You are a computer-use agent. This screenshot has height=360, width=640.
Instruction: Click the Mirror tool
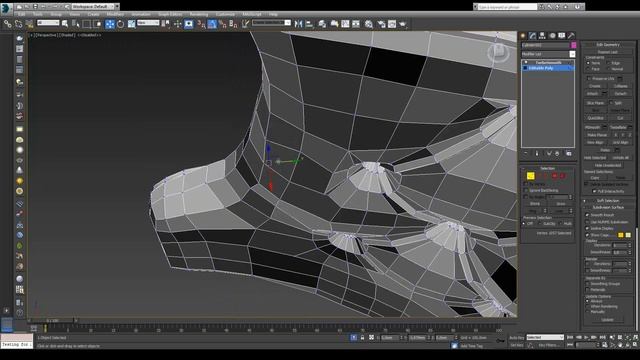[x=298, y=24]
